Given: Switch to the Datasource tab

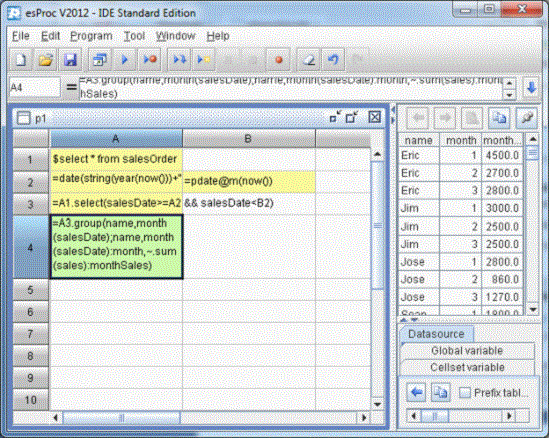Looking at the screenshot, I should [436, 334].
